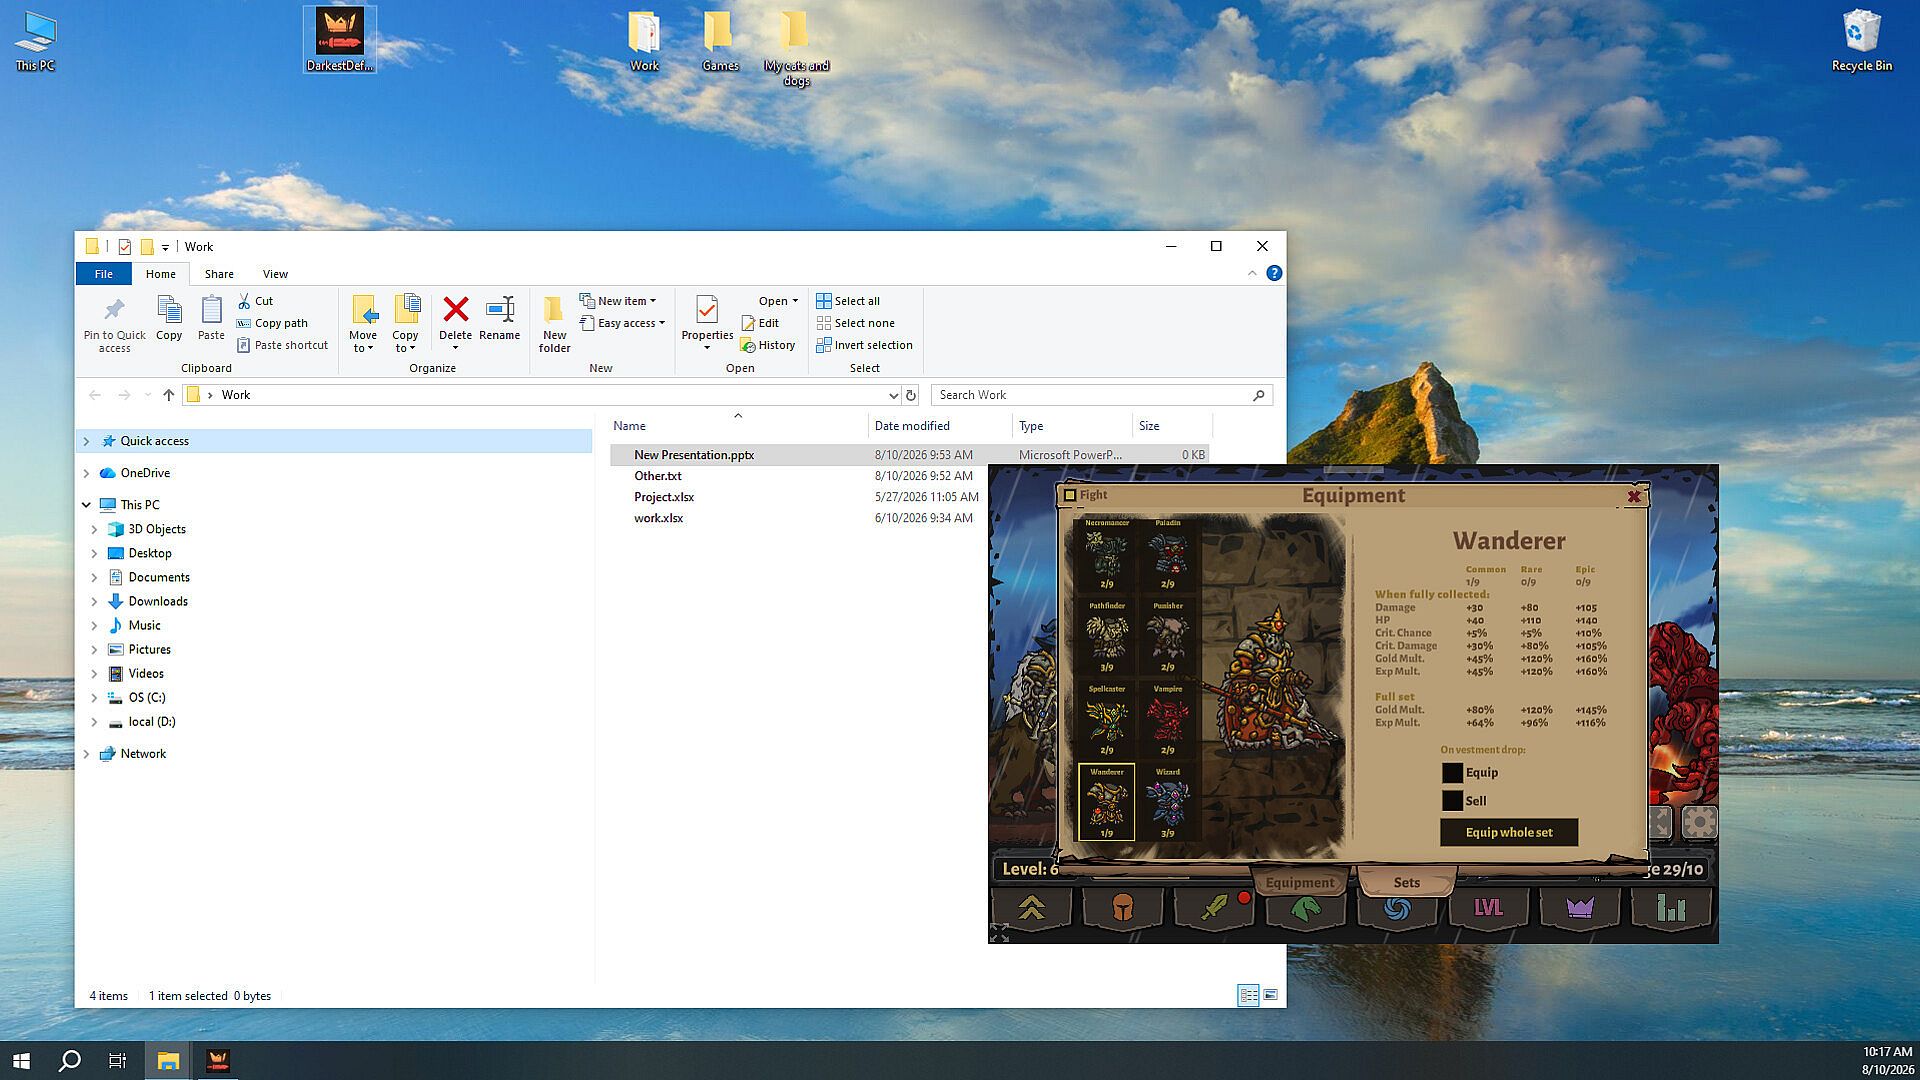Screen dimensions: 1920x1080
Task: Switch to the Equipment tab in game
Action: (x=1299, y=882)
